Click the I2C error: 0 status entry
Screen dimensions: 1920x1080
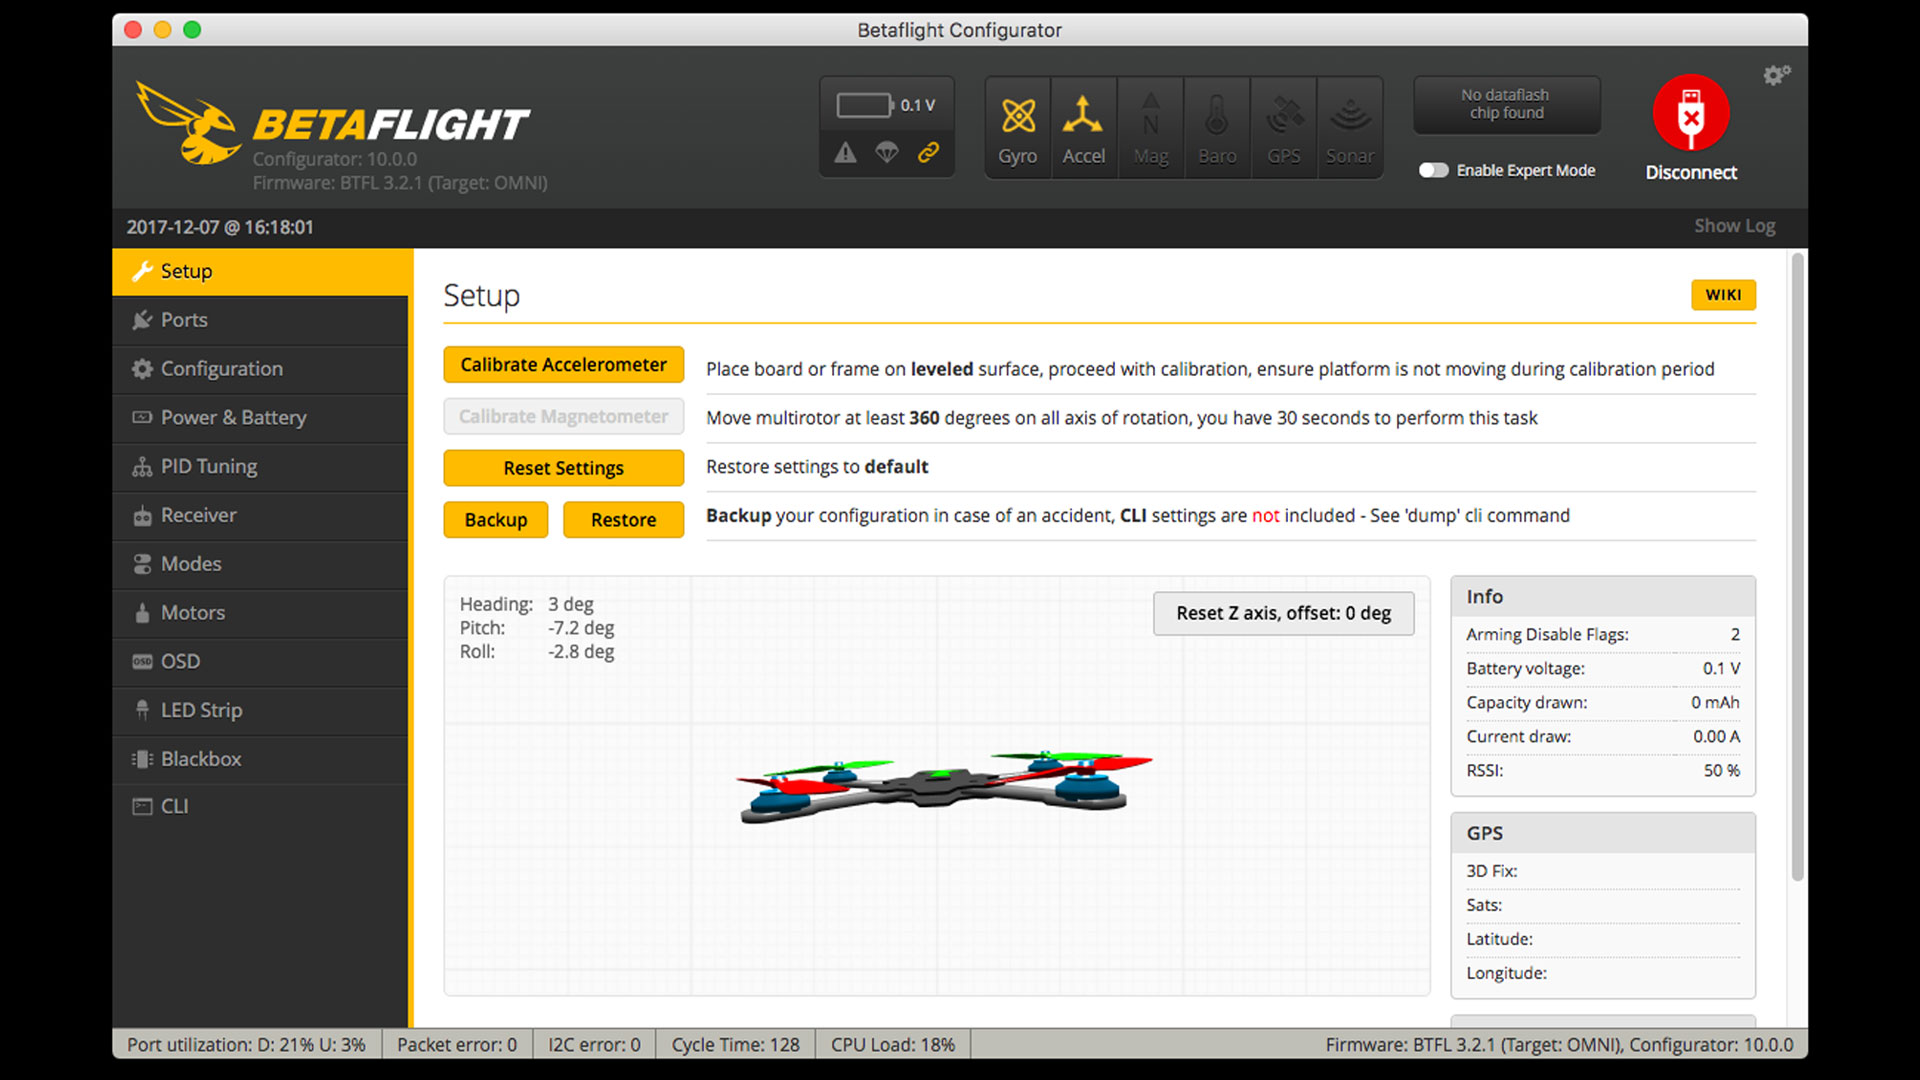[594, 1044]
